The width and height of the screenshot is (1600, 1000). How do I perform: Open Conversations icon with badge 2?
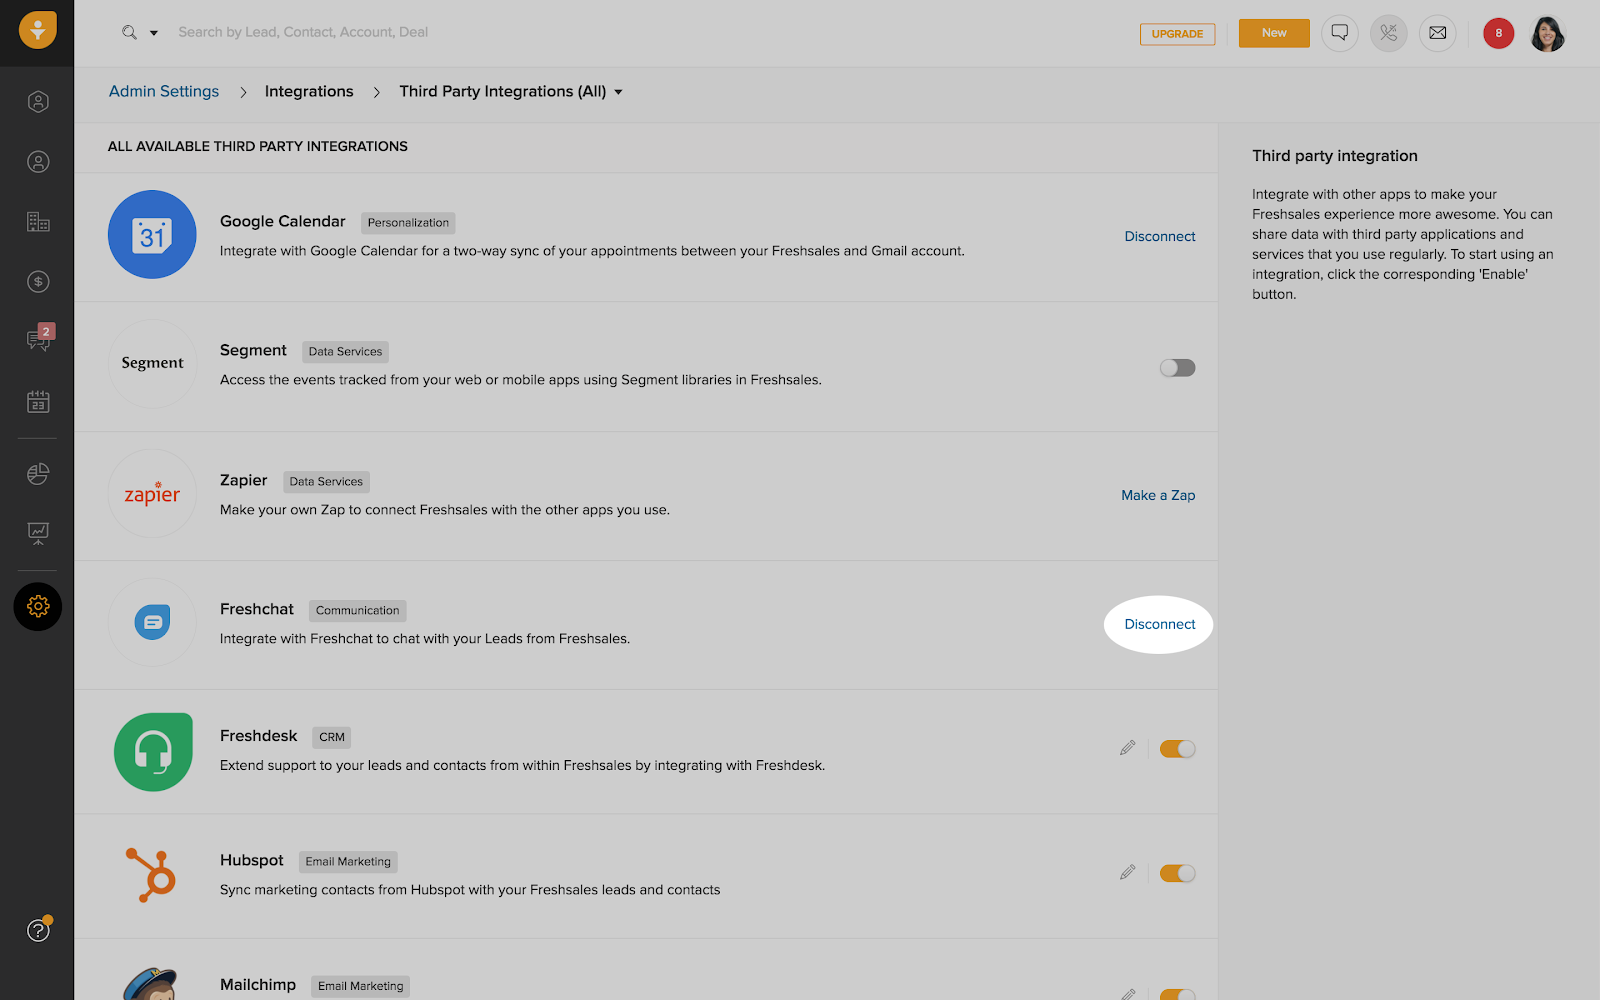click(x=39, y=339)
